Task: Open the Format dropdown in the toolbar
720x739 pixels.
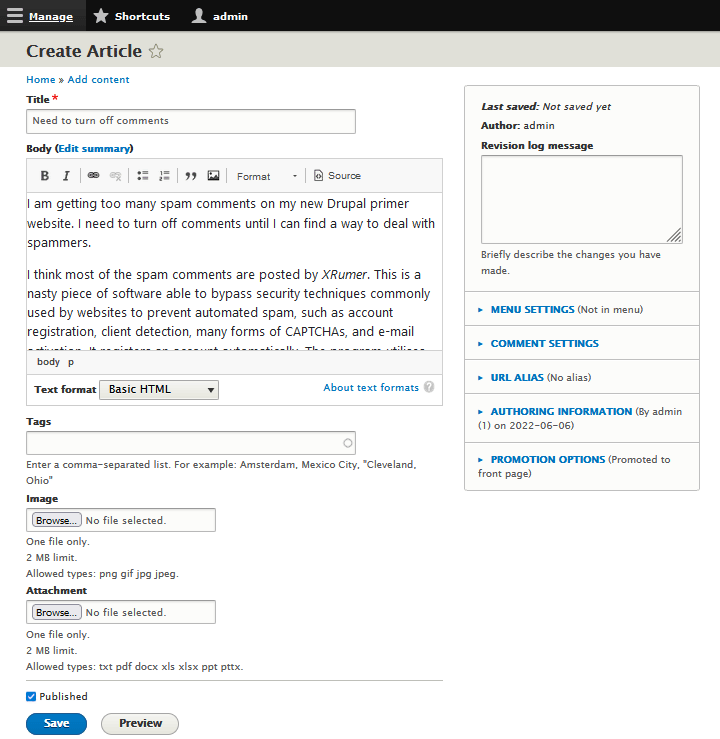Action: [266, 176]
